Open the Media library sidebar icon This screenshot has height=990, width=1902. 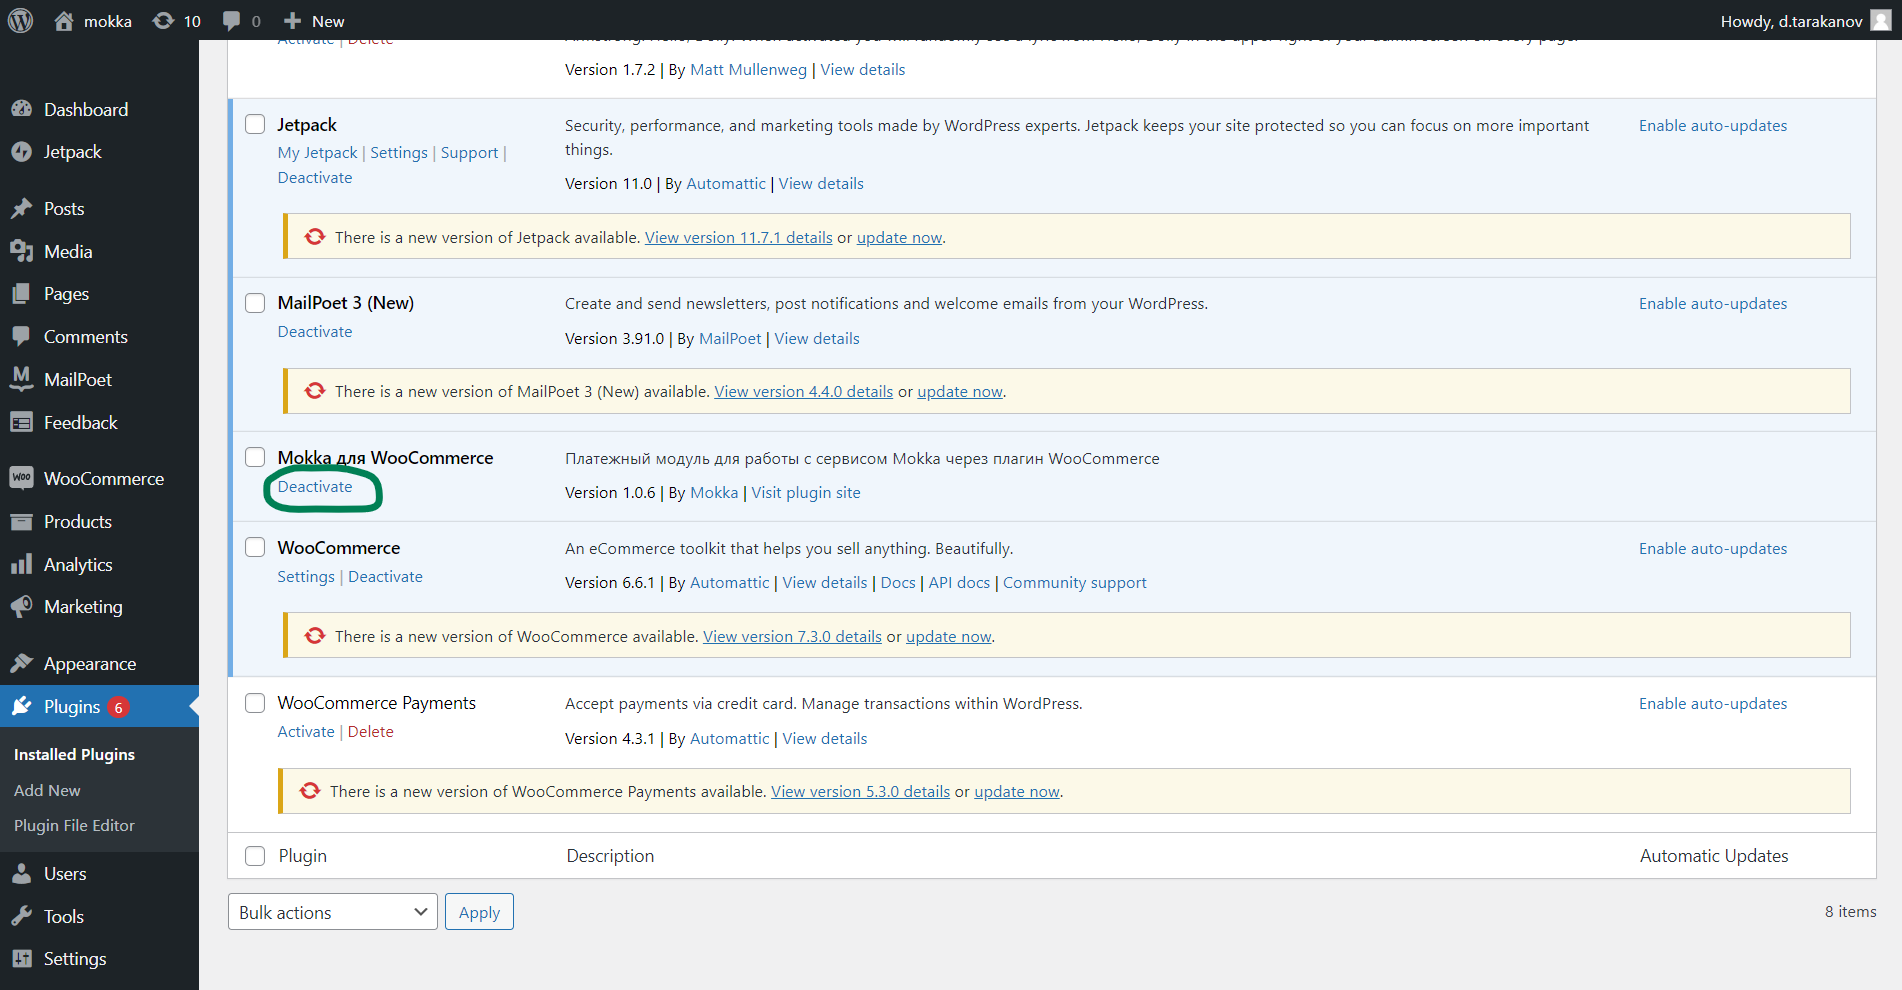22,252
